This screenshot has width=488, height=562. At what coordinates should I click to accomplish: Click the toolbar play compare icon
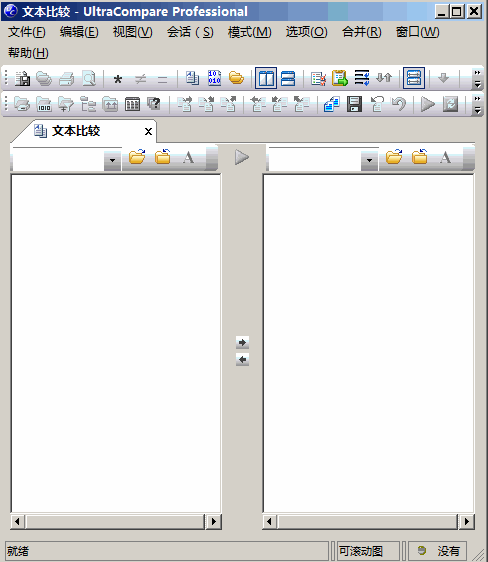point(427,104)
